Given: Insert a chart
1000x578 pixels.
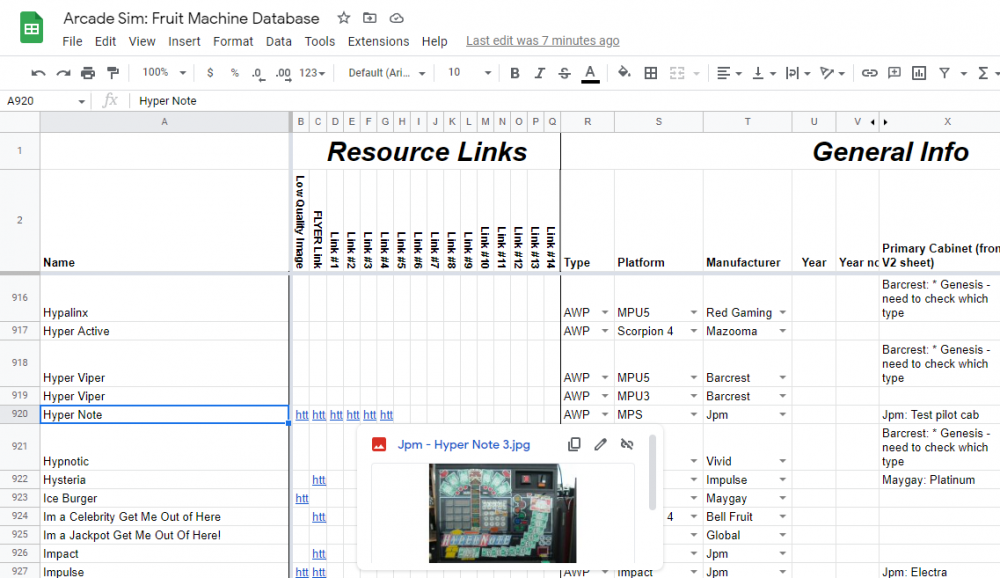Looking at the screenshot, I should tap(919, 73).
